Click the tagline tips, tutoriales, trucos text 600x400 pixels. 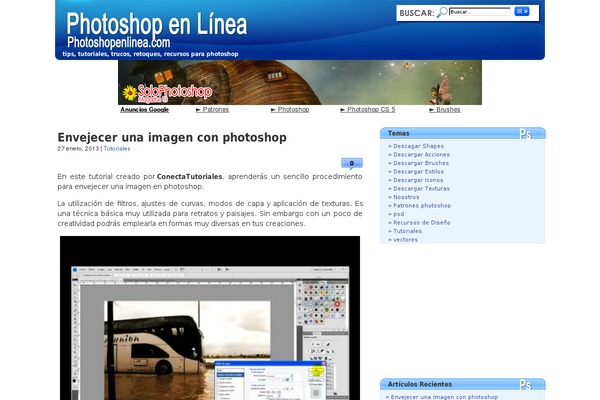(x=150, y=54)
